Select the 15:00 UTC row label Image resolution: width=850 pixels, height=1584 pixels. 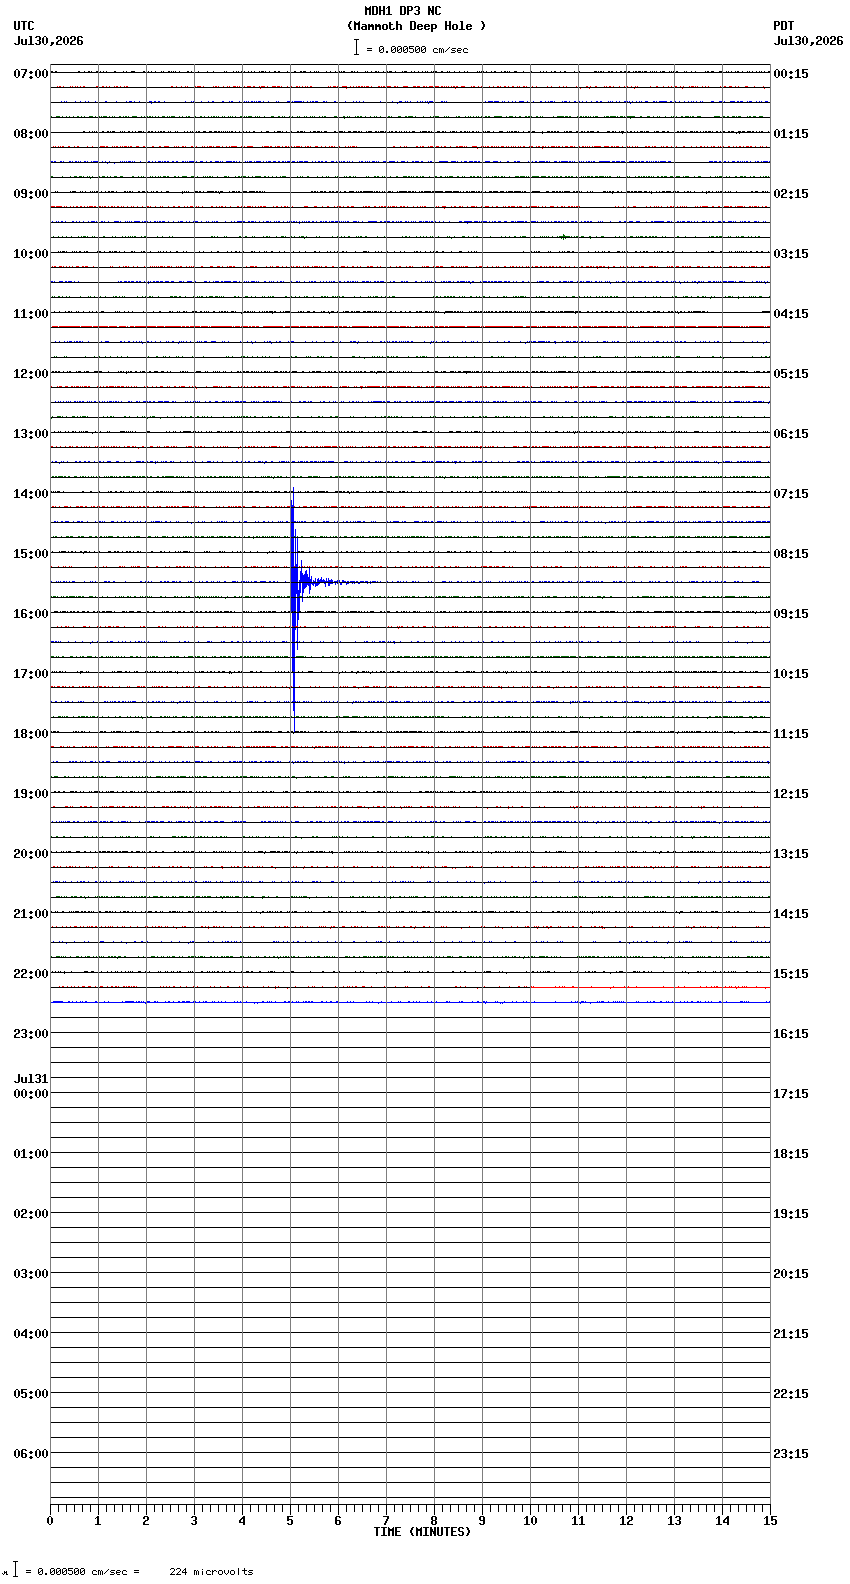[31, 554]
